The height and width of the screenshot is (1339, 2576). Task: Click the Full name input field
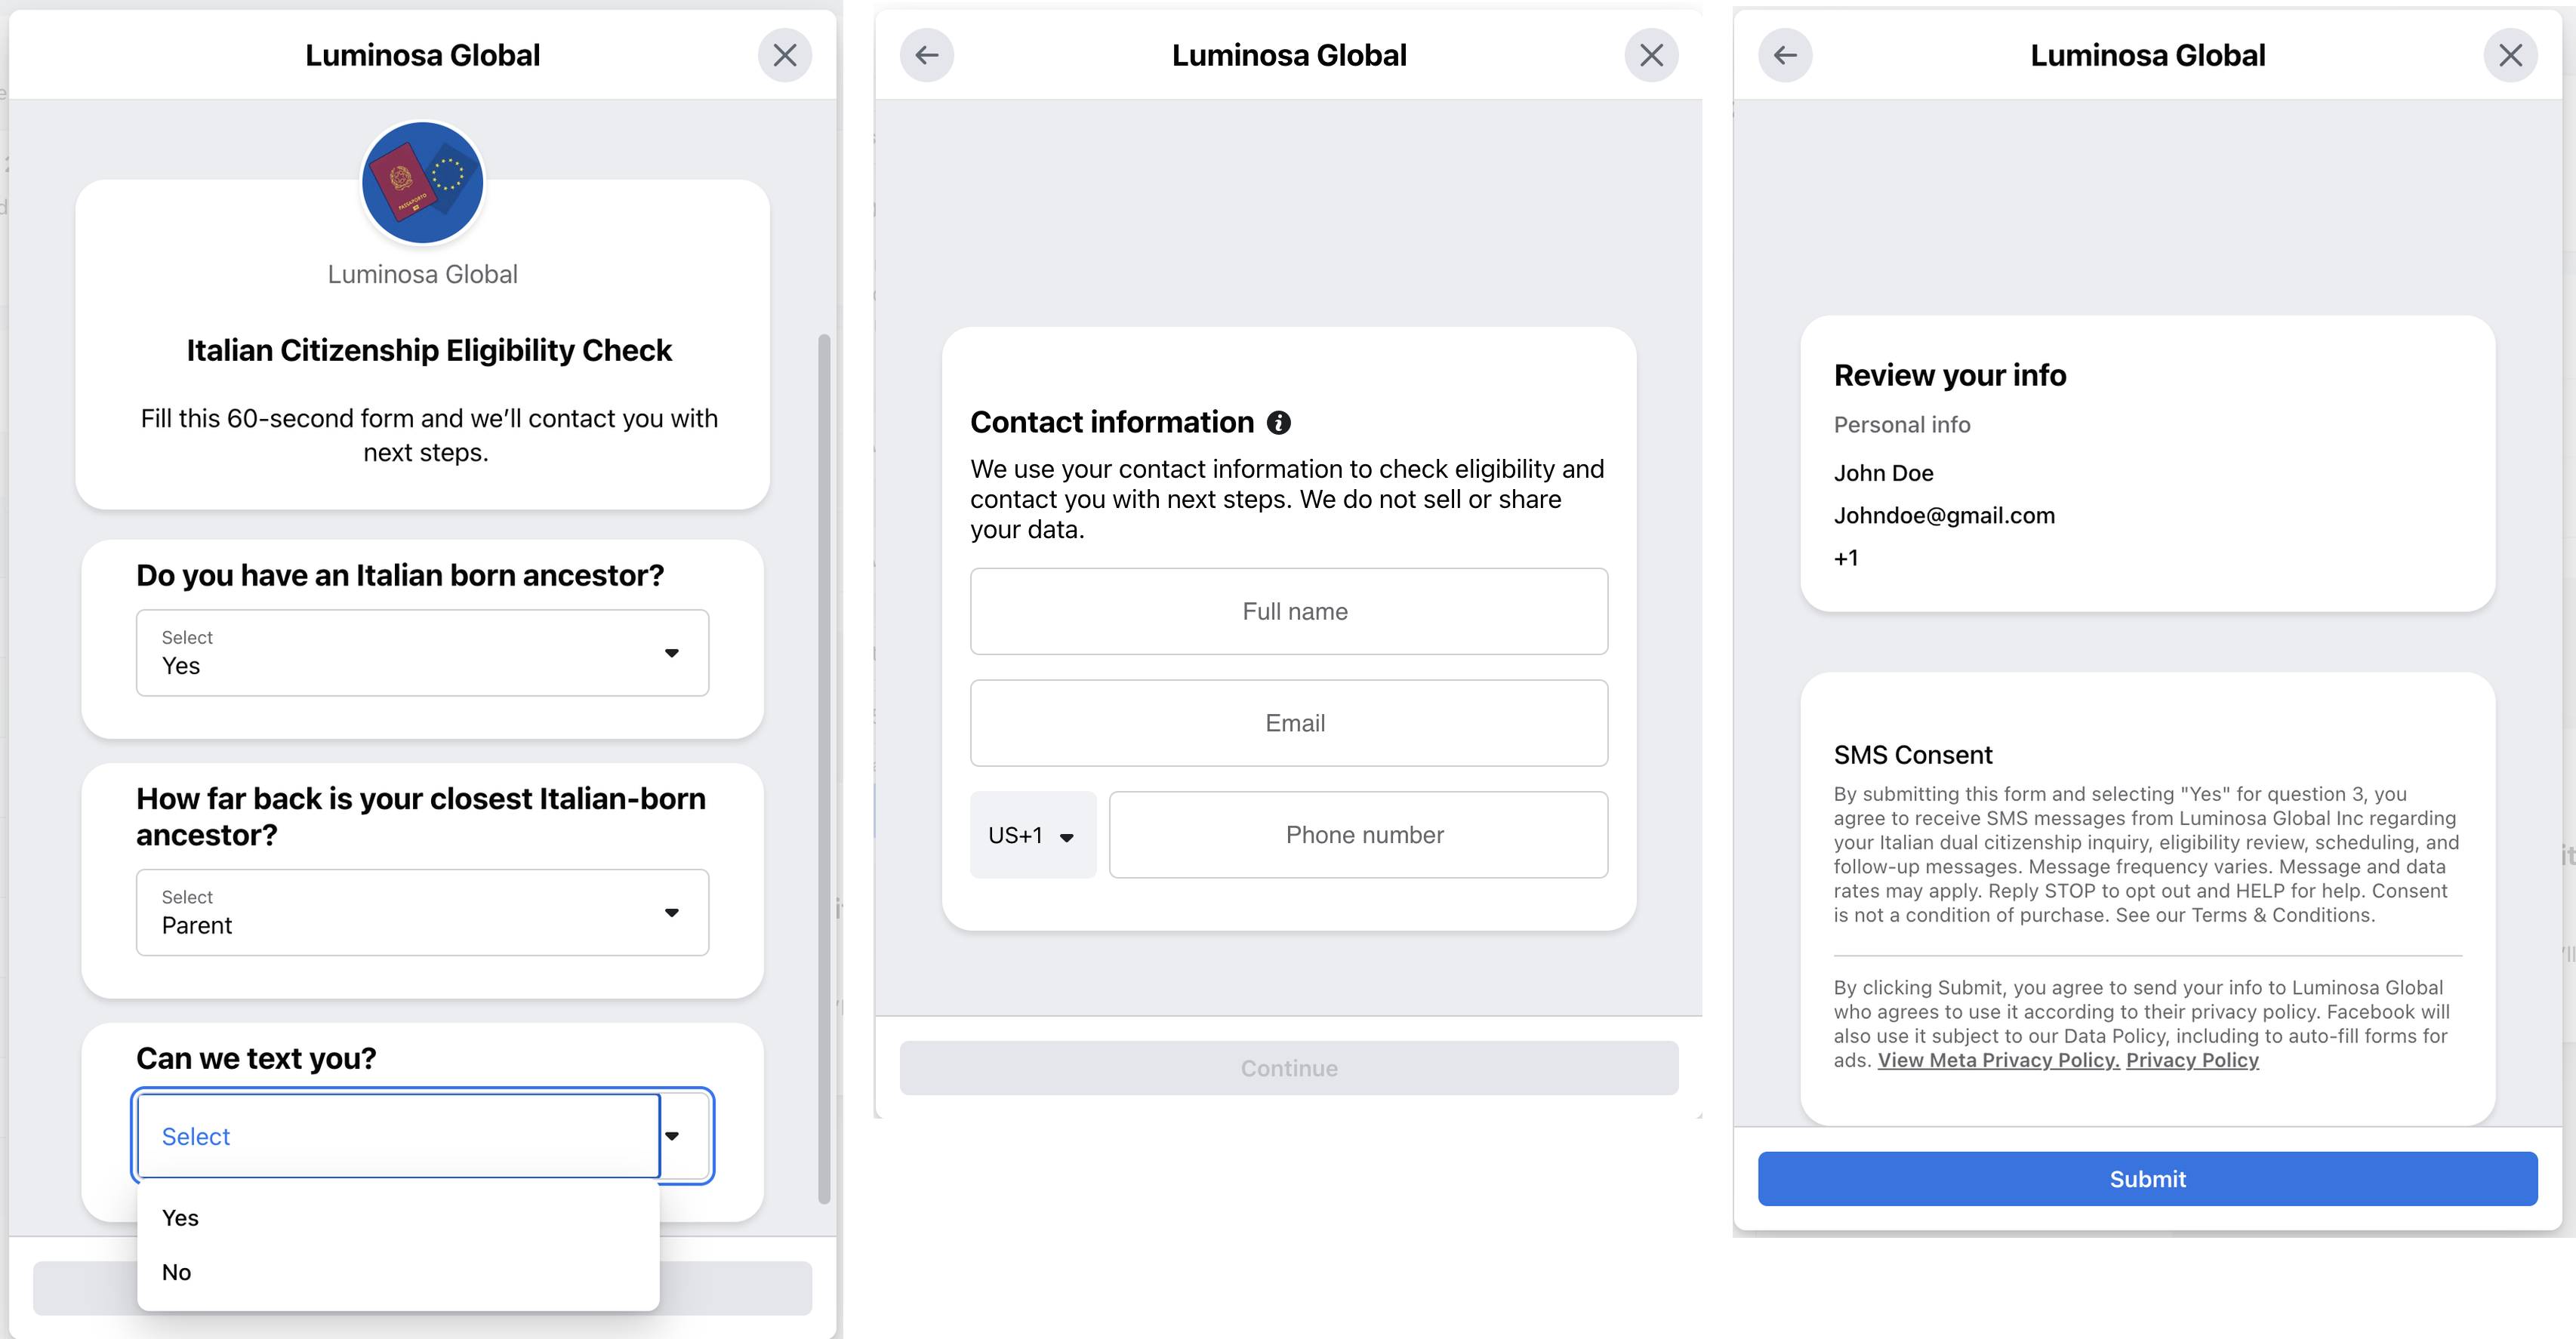click(x=1289, y=611)
